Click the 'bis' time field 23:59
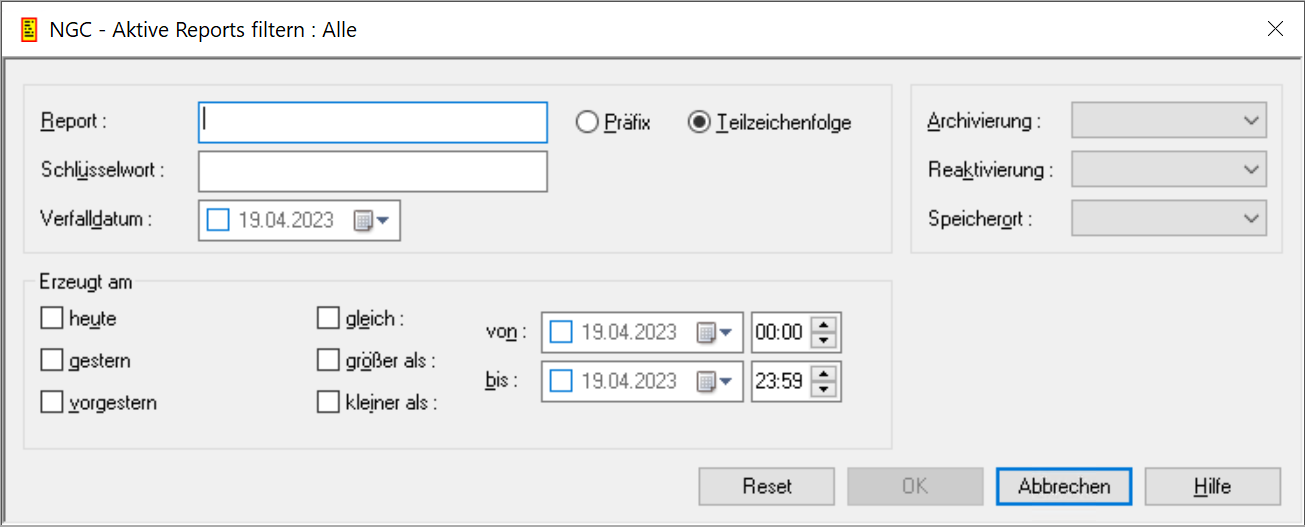This screenshot has height=527, width=1305. pyautogui.click(x=780, y=381)
